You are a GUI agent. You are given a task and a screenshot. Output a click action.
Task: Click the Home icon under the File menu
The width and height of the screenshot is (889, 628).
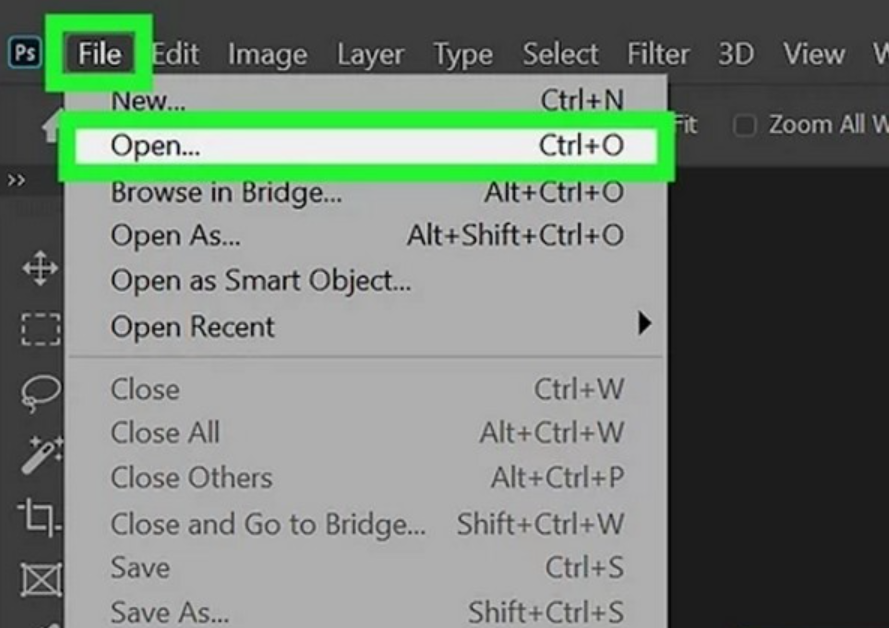(x=51, y=126)
